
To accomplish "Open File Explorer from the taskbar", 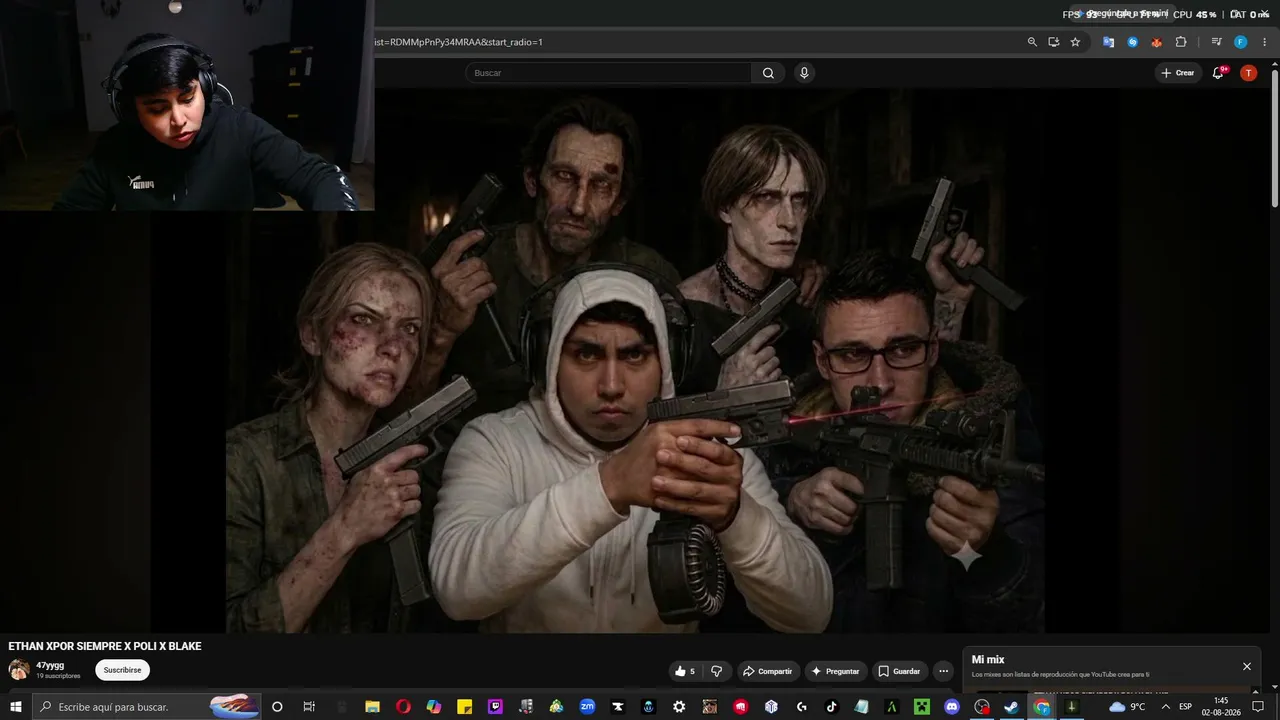I will point(372,707).
